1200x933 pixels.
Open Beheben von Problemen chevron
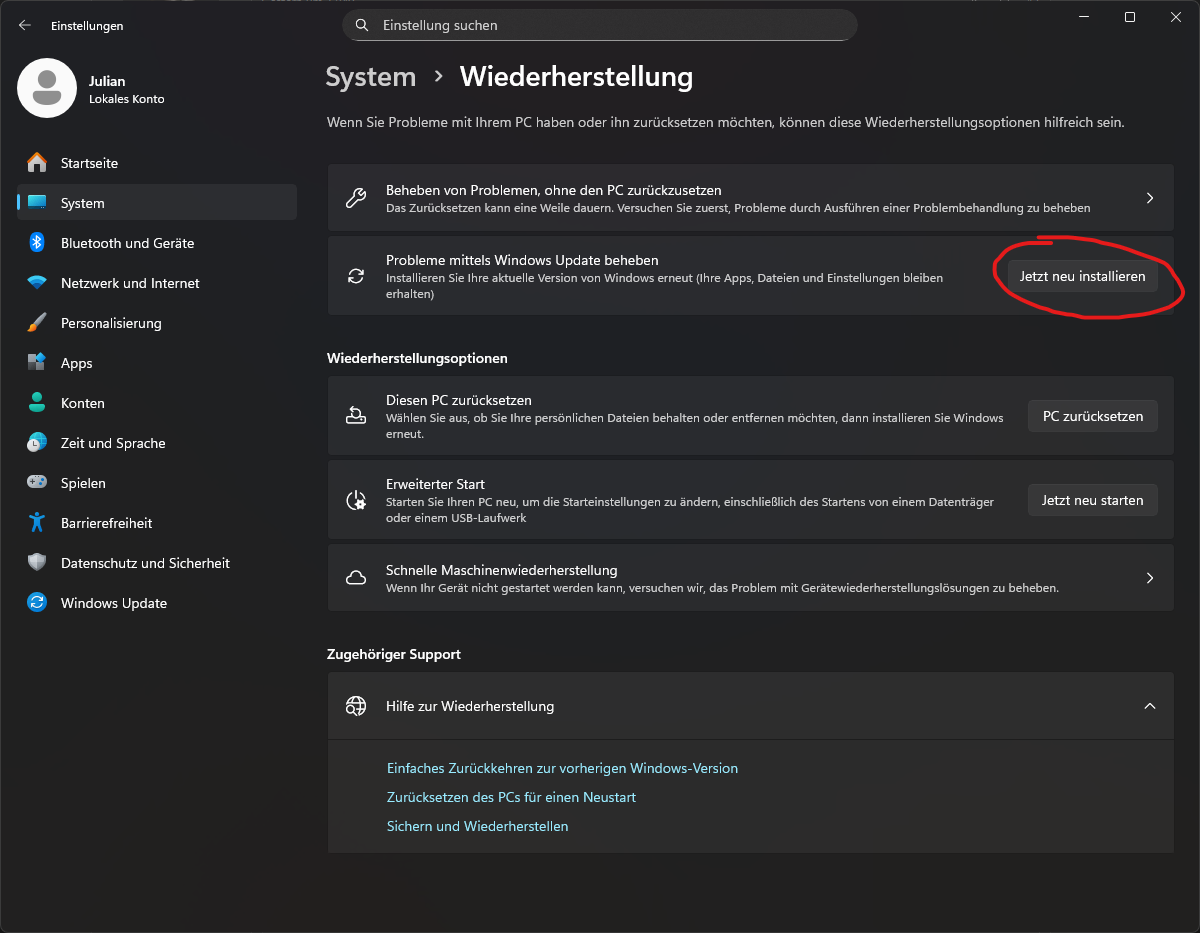[1150, 198]
